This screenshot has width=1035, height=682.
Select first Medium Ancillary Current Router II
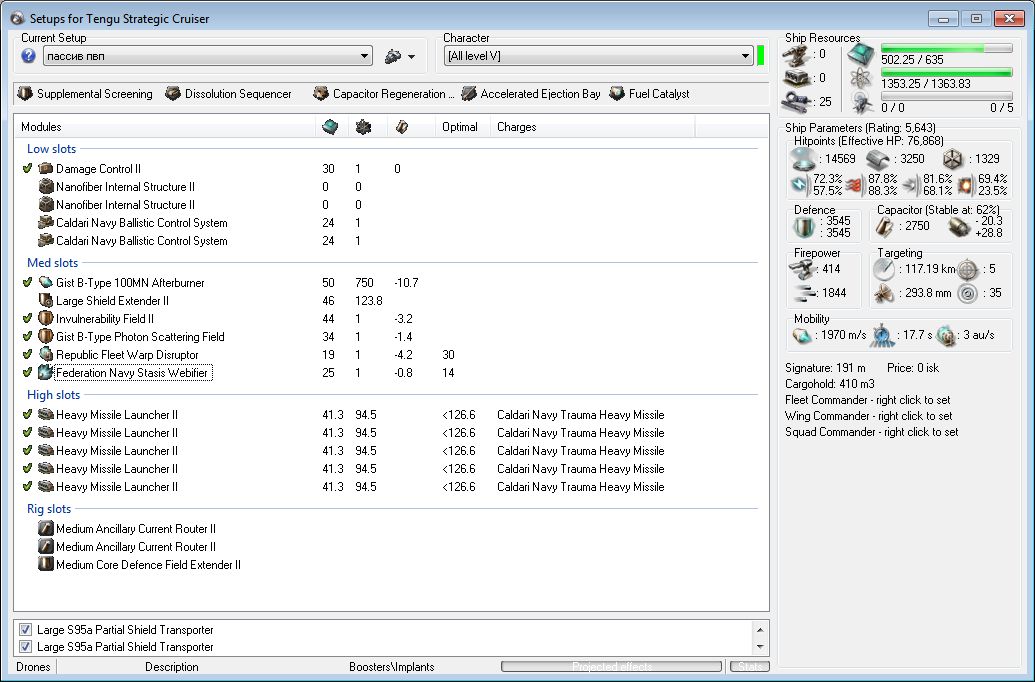[135, 529]
